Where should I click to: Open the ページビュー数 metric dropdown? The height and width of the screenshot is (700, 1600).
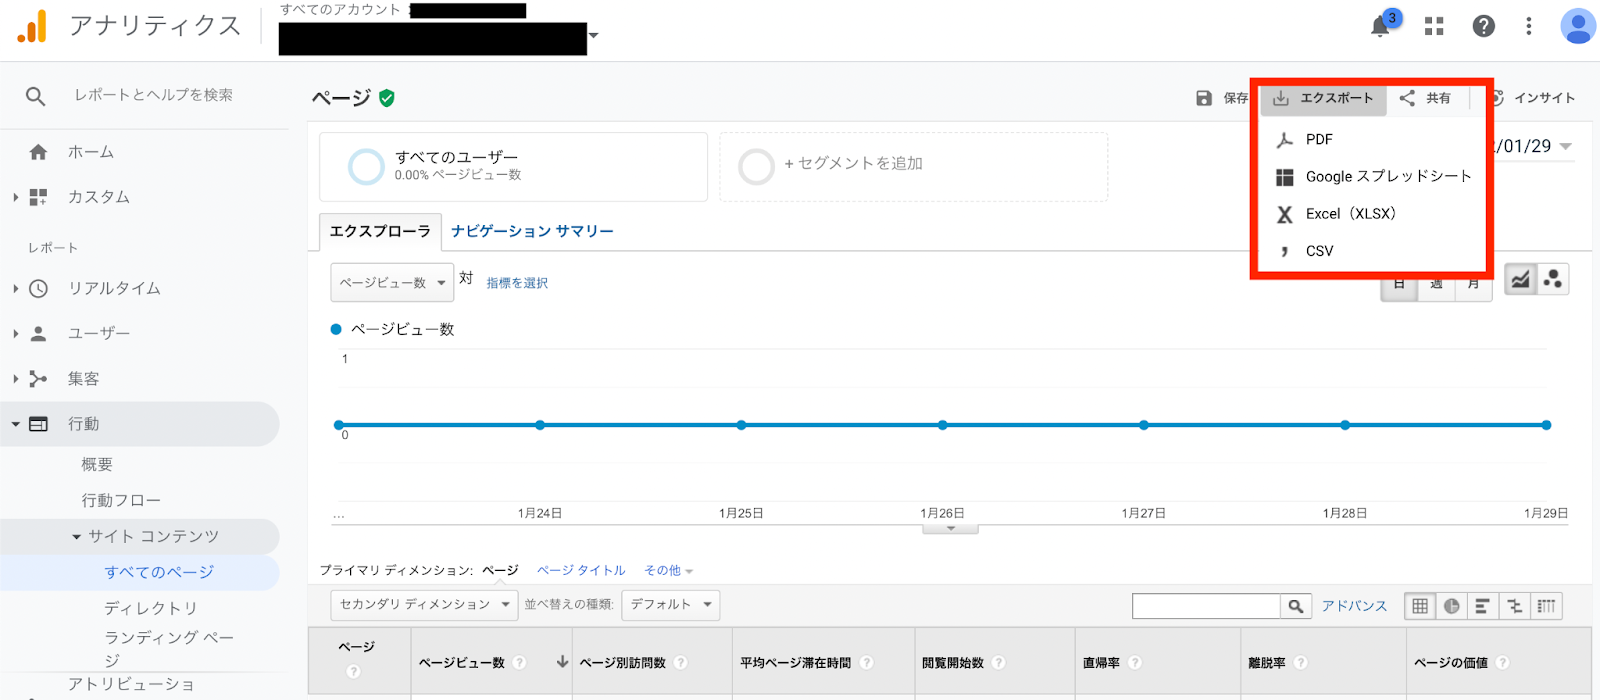(x=391, y=283)
